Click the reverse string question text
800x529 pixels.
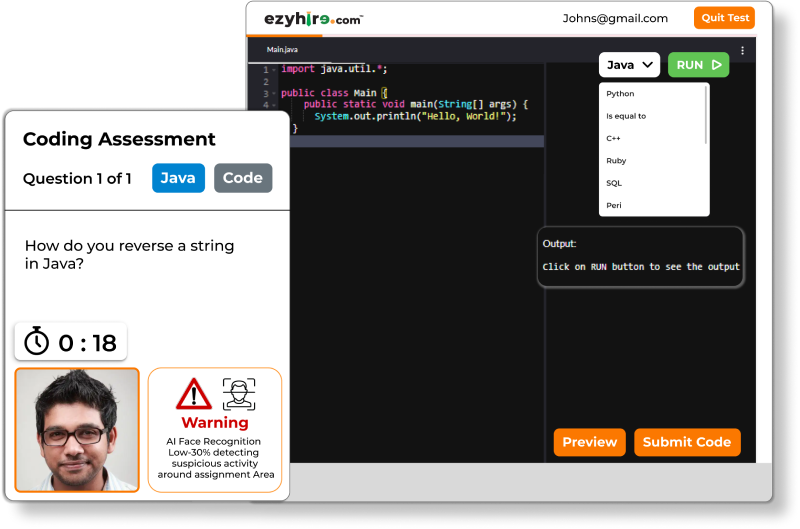point(130,255)
